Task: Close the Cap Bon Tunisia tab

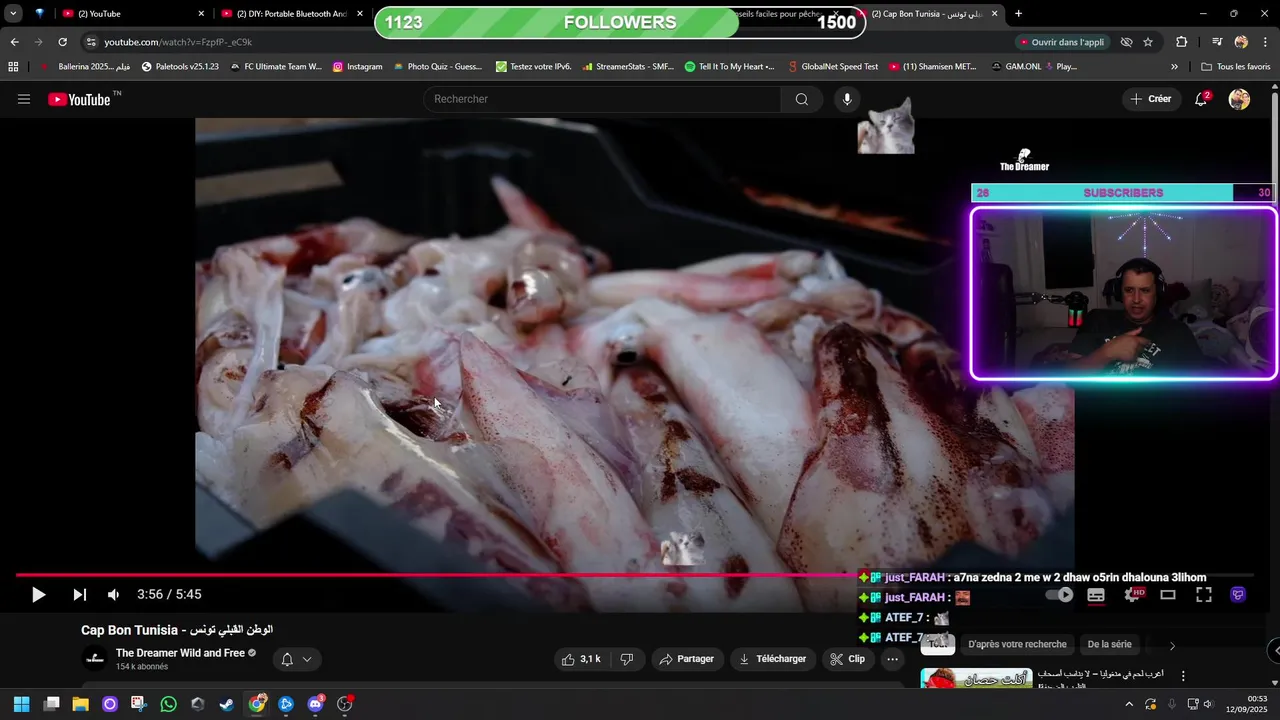Action: click(994, 14)
